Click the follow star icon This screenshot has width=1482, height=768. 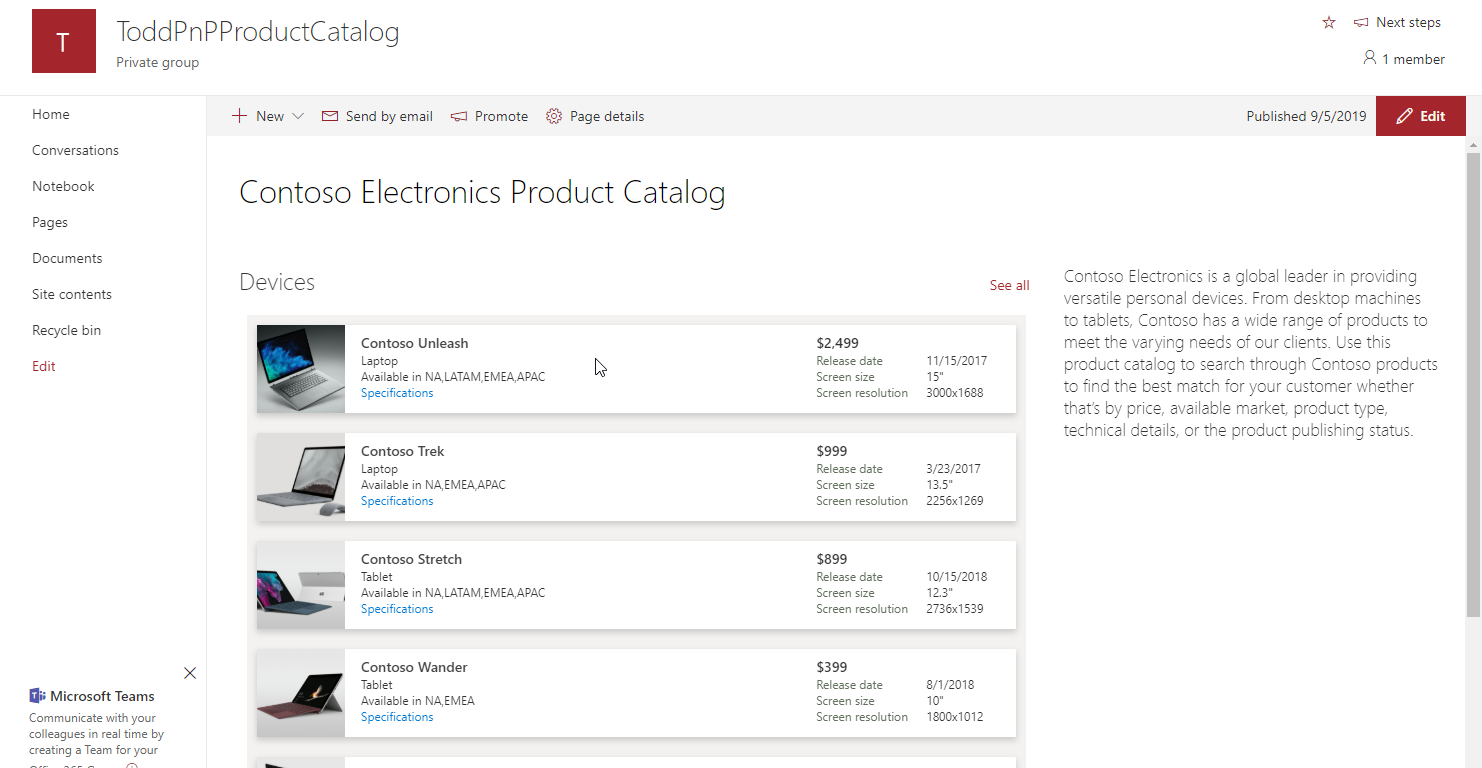pos(1329,22)
